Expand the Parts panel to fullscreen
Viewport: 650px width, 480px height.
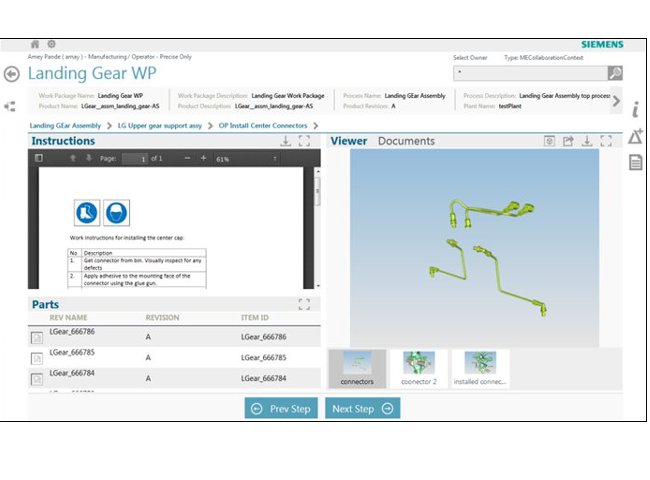[304, 304]
